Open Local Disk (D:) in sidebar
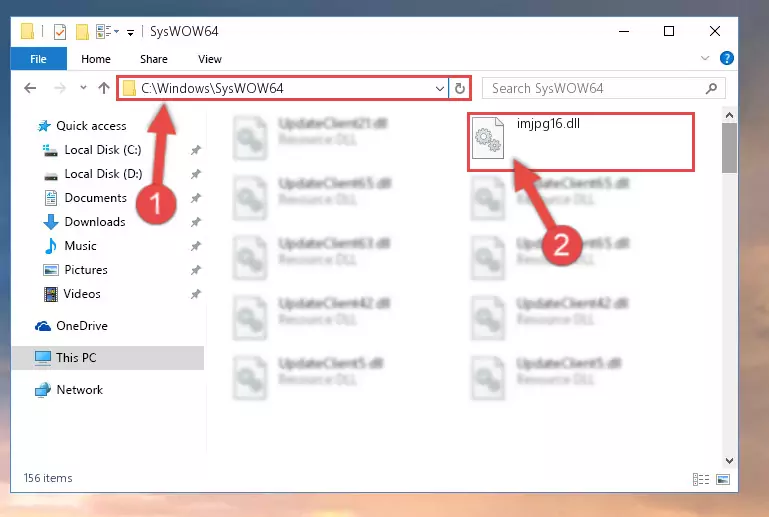The width and height of the screenshot is (769, 517). (x=103, y=174)
